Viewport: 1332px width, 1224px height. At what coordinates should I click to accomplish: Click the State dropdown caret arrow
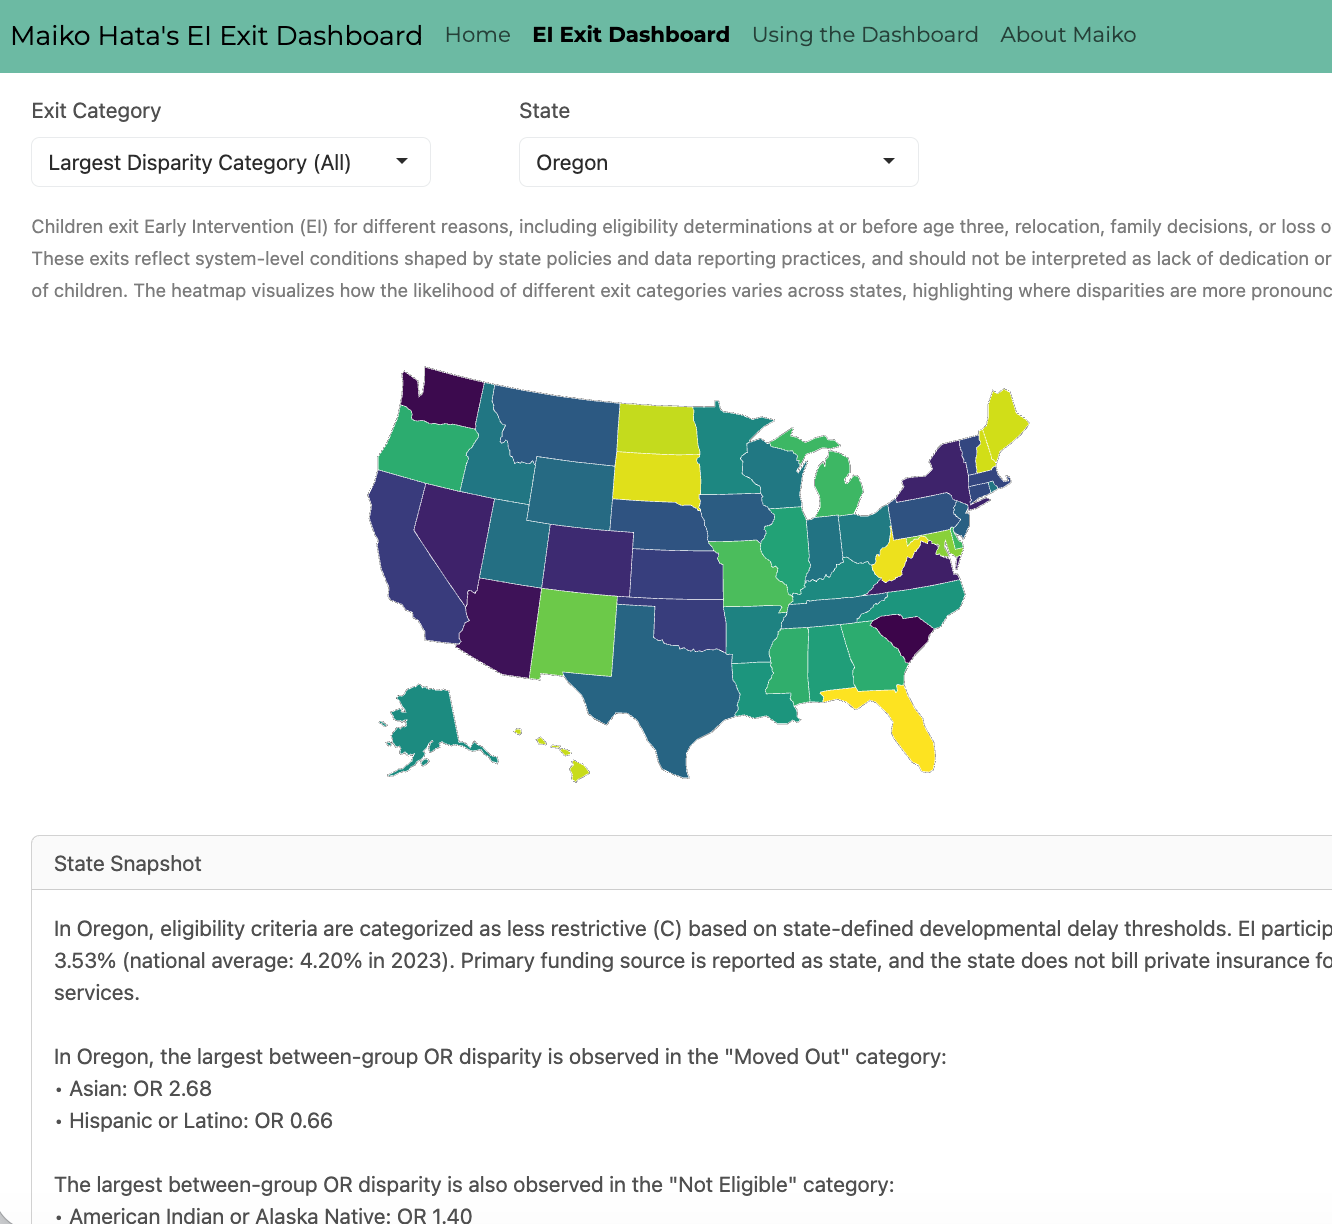888,162
